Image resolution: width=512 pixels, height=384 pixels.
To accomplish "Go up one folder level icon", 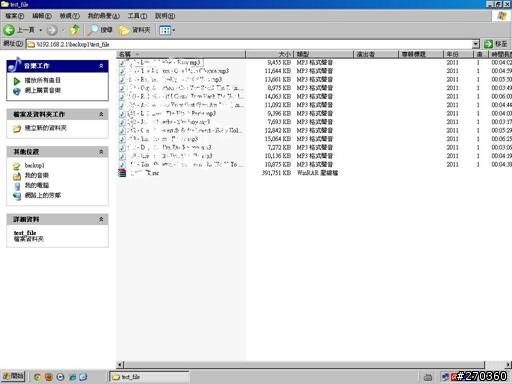I will click(x=75, y=30).
